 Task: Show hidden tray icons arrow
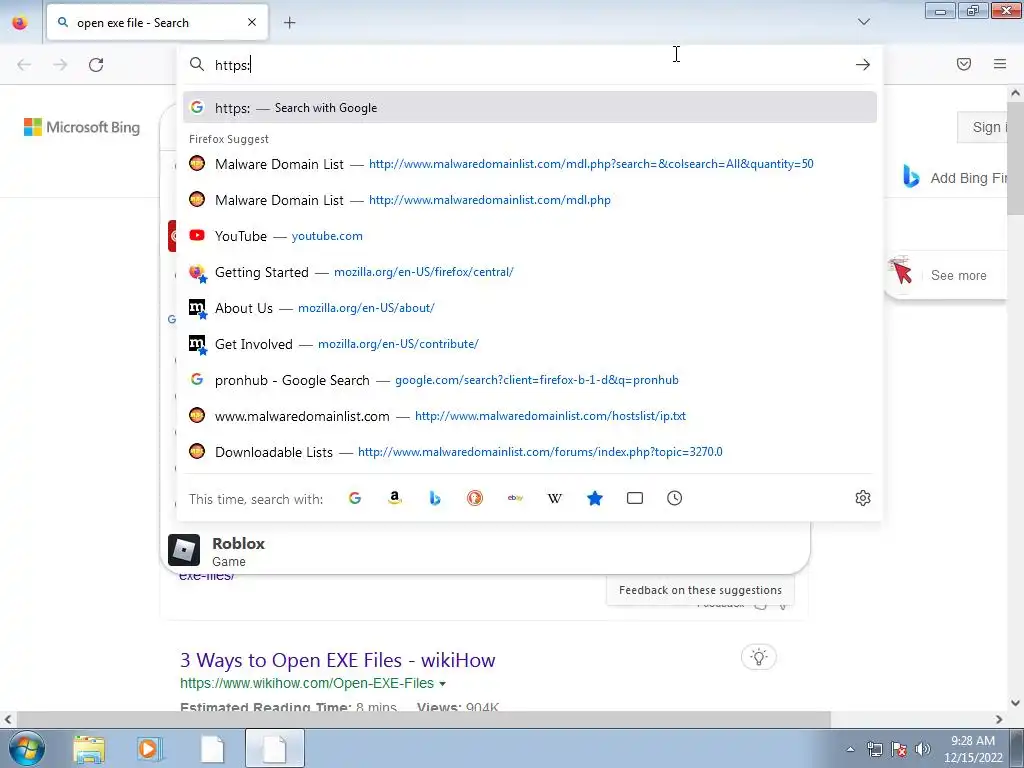point(850,749)
